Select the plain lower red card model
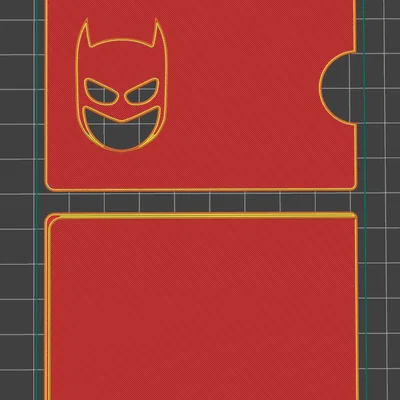The height and width of the screenshot is (400, 400). pos(202,306)
